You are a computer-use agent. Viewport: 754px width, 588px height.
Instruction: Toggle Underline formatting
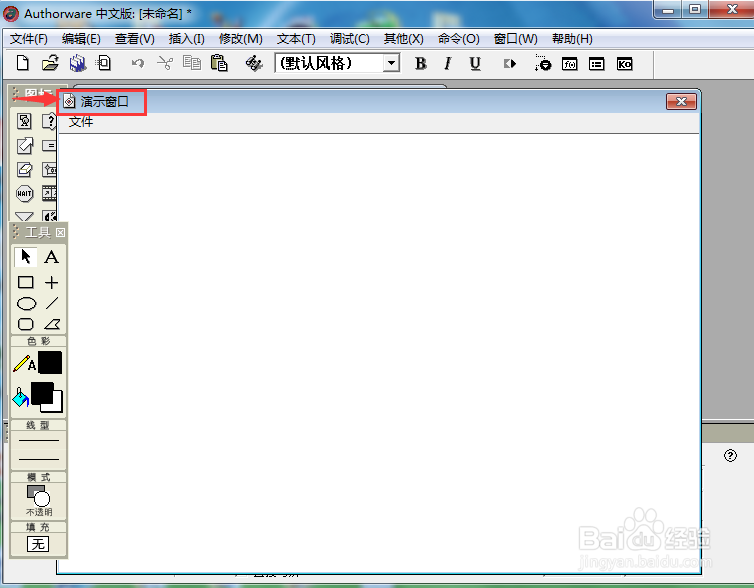click(475, 63)
